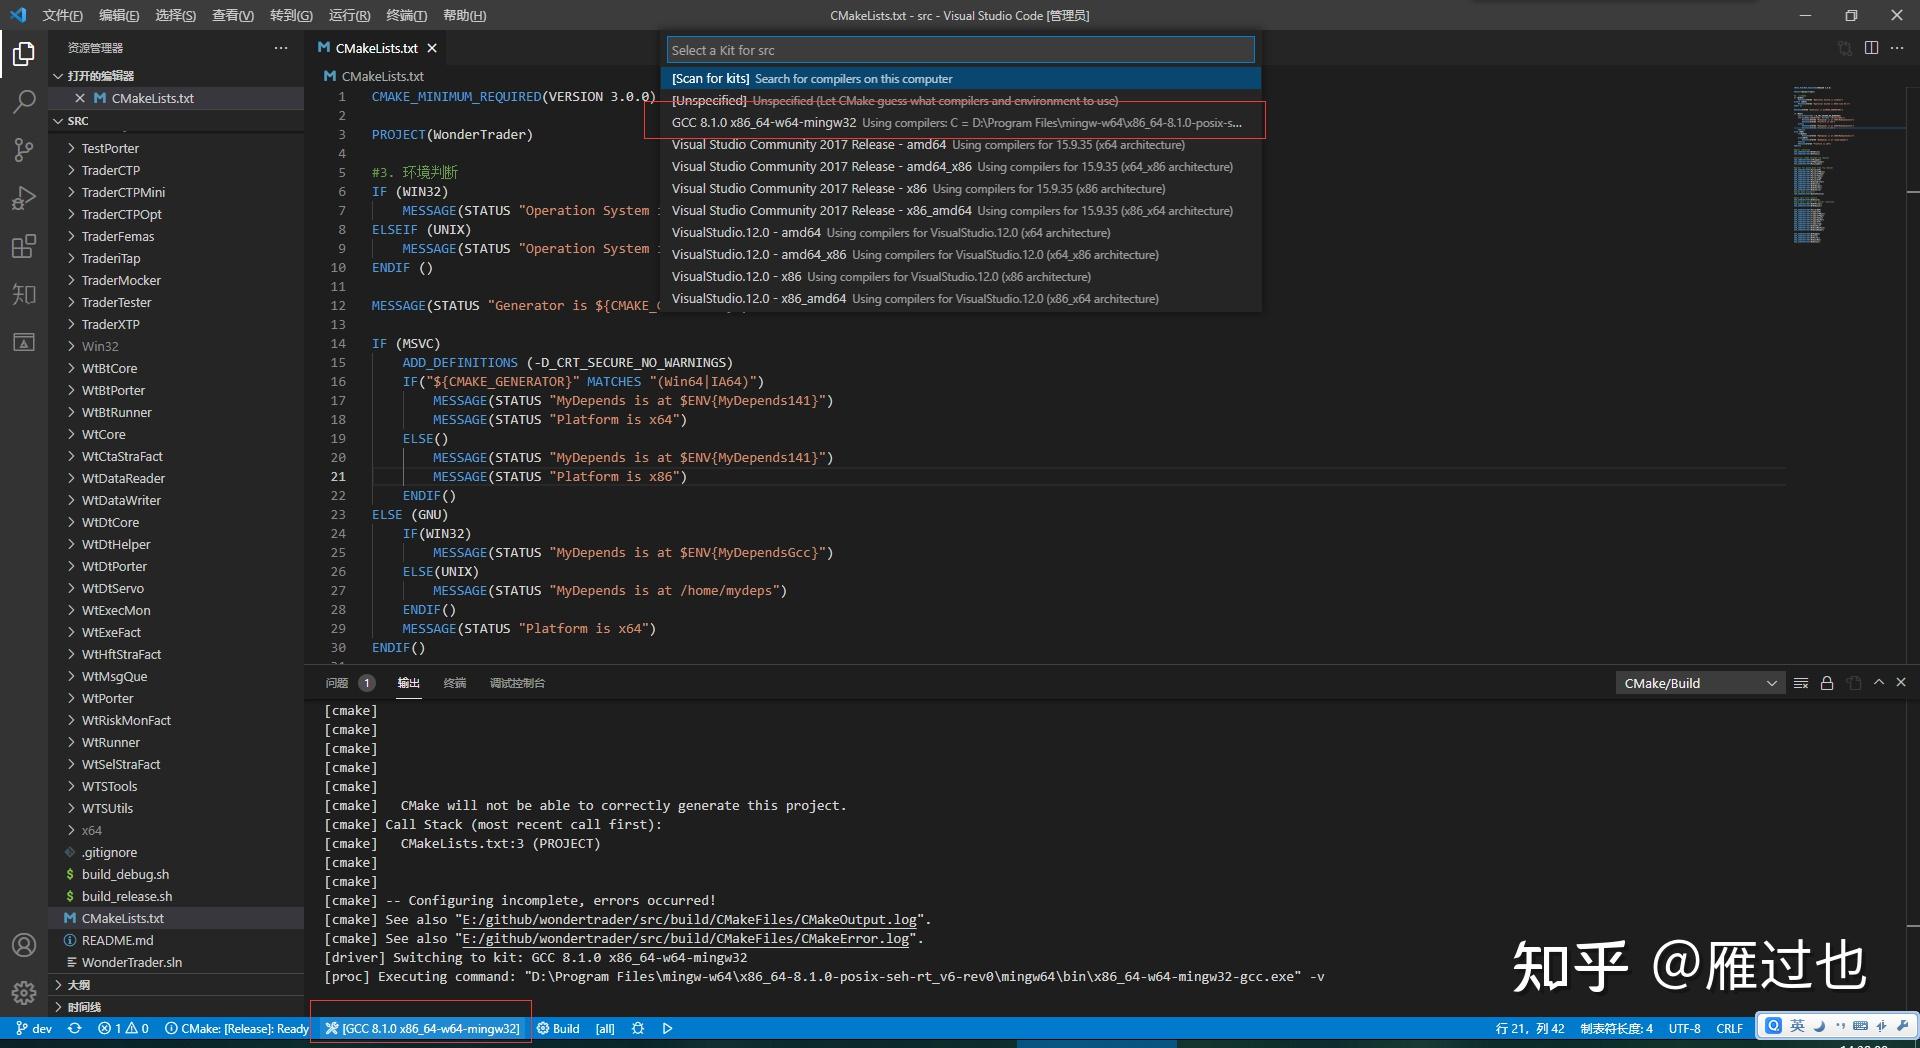Viewport: 1920px width, 1048px height.
Task: Split the editor to the right
Action: (x=1871, y=48)
